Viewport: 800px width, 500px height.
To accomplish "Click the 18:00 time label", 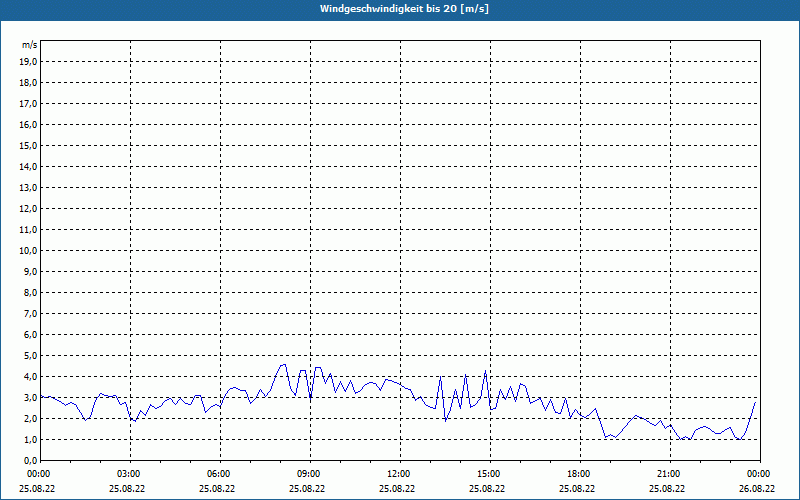I will [580, 474].
